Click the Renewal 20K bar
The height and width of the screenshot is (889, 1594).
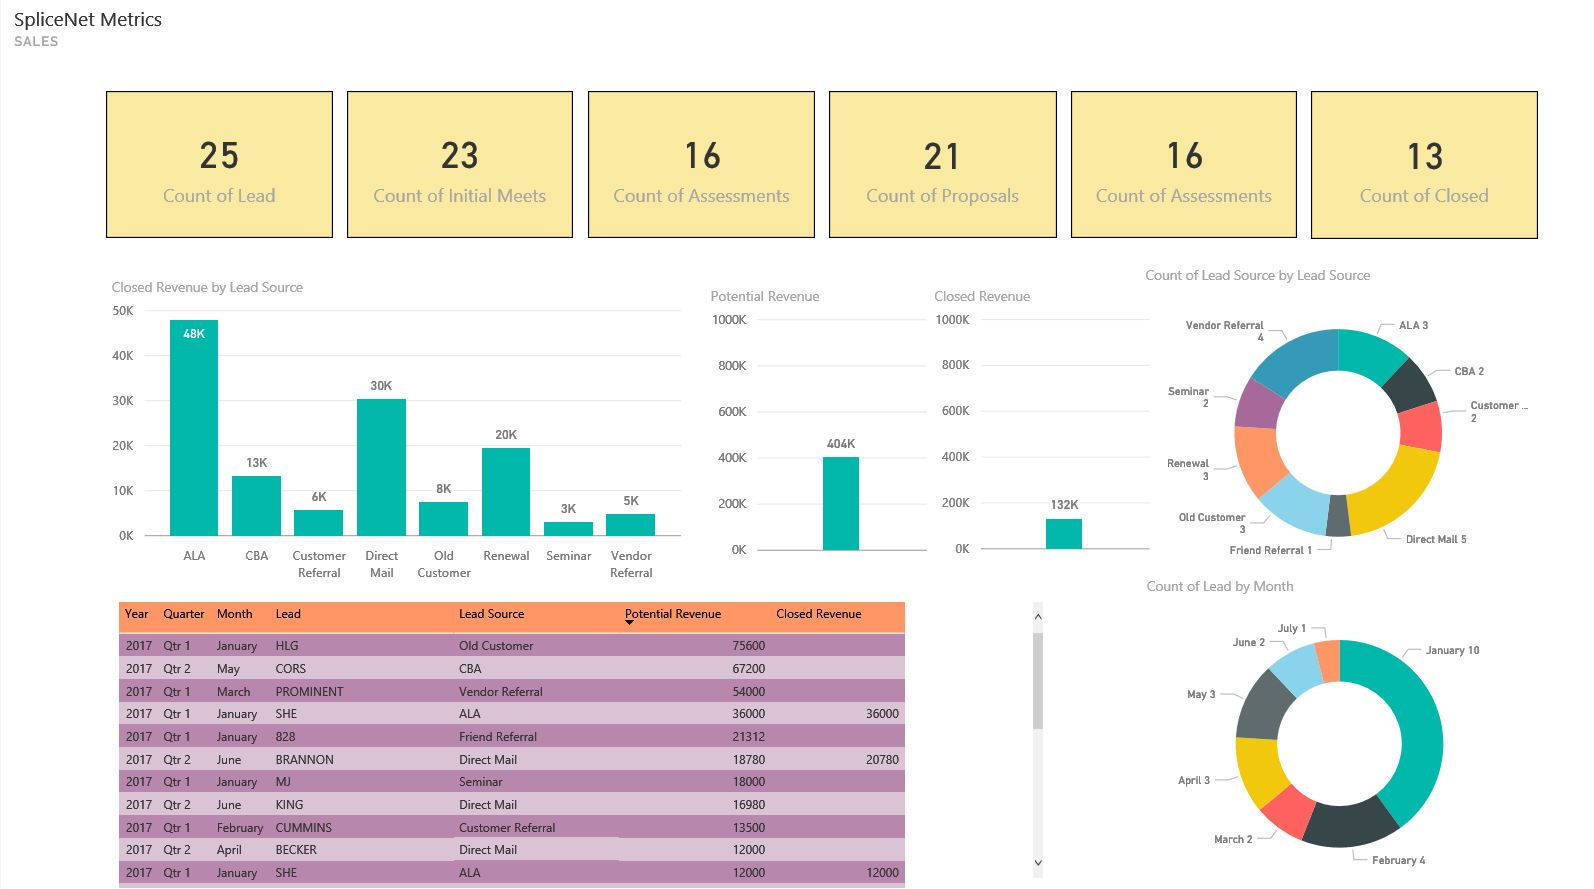[506, 492]
